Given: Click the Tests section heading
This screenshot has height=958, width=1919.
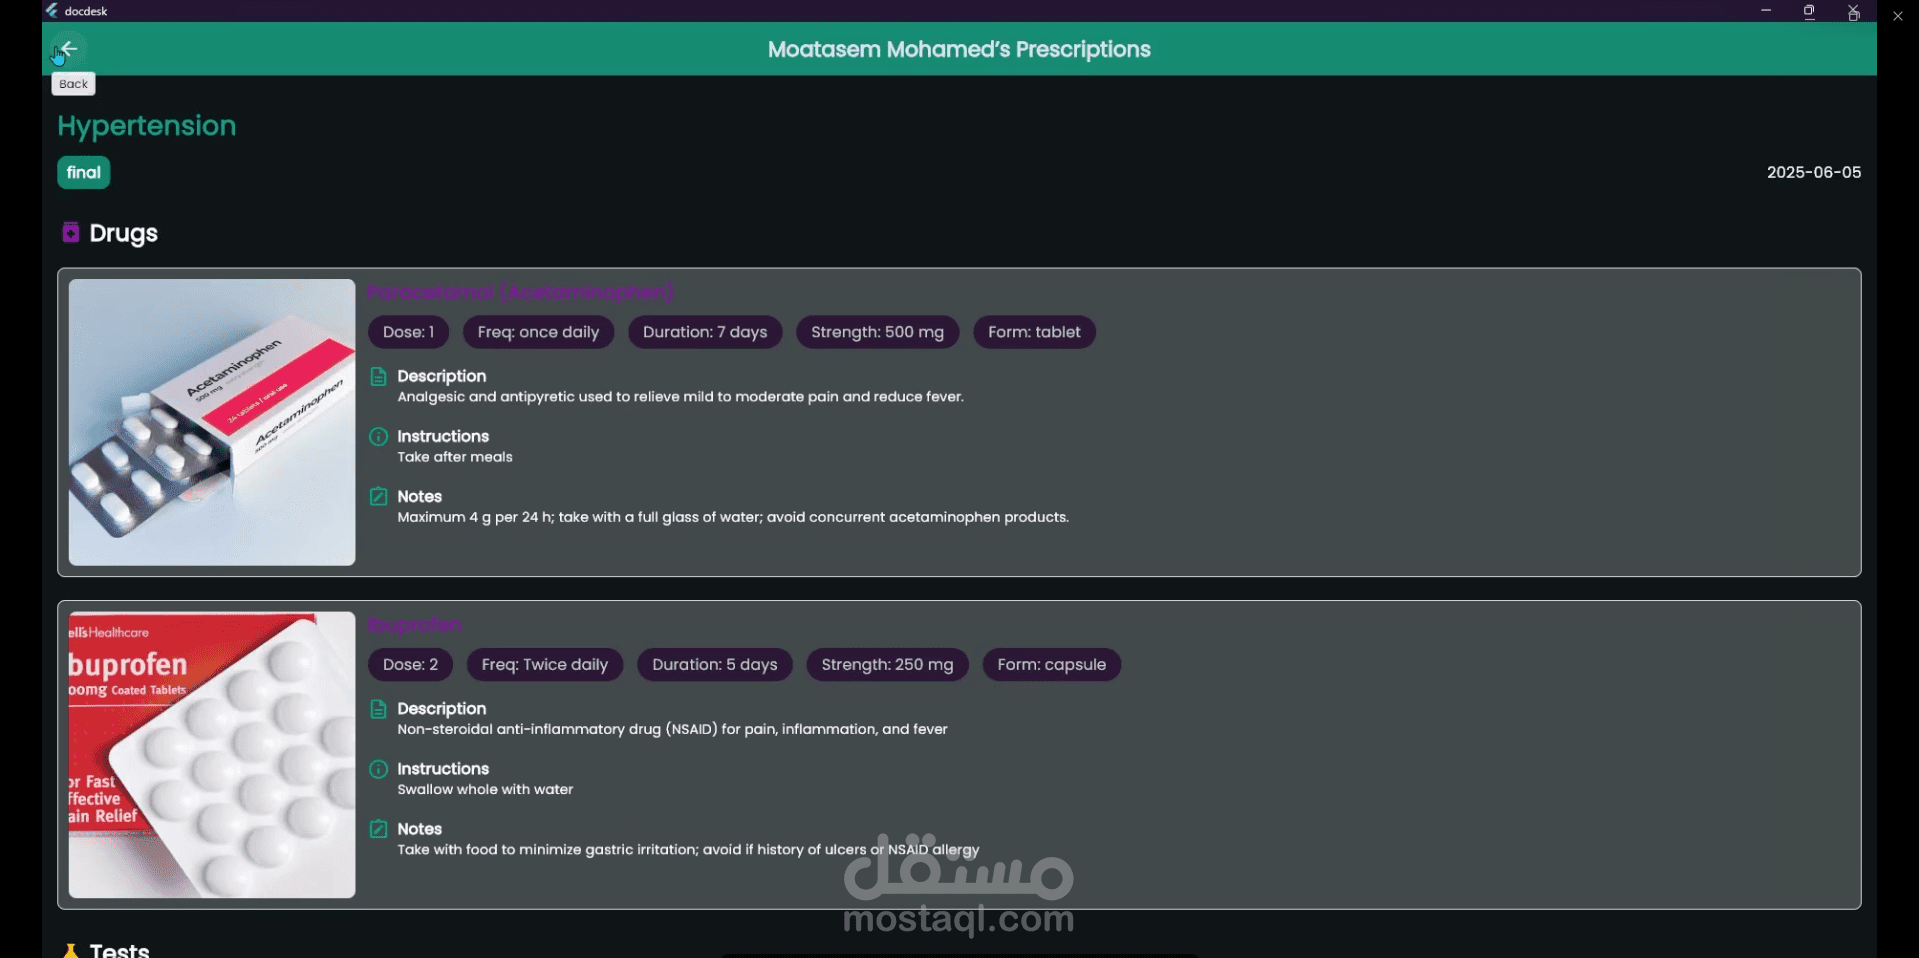Looking at the screenshot, I should click(x=120, y=949).
